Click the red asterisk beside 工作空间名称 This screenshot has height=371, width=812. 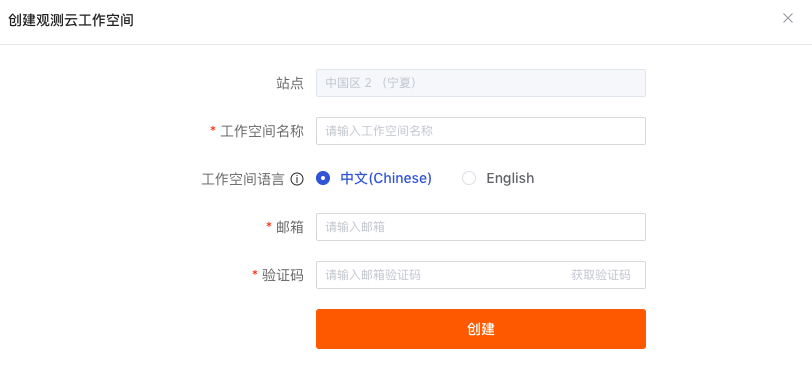tap(213, 130)
